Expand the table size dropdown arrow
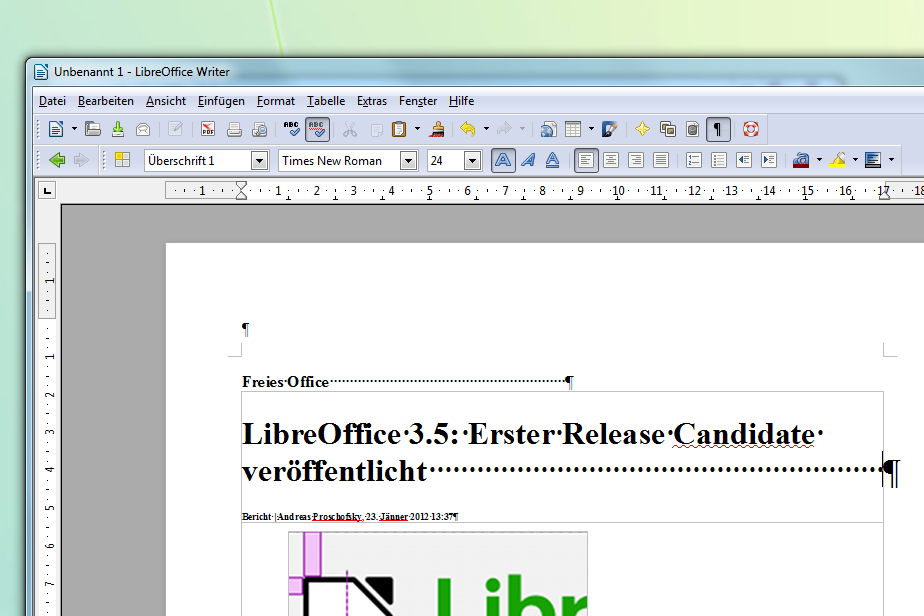 click(x=591, y=129)
